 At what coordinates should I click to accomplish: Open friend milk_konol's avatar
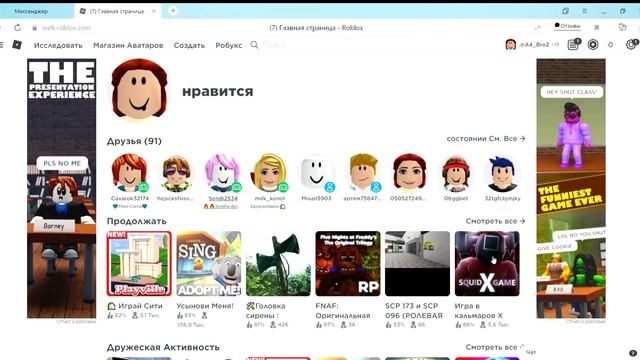pyautogui.click(x=269, y=173)
